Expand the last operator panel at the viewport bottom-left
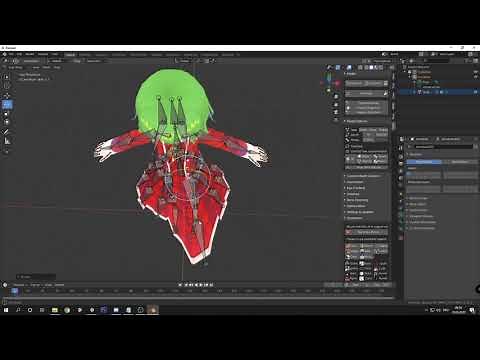The width and height of the screenshot is (480, 360). click(36, 277)
